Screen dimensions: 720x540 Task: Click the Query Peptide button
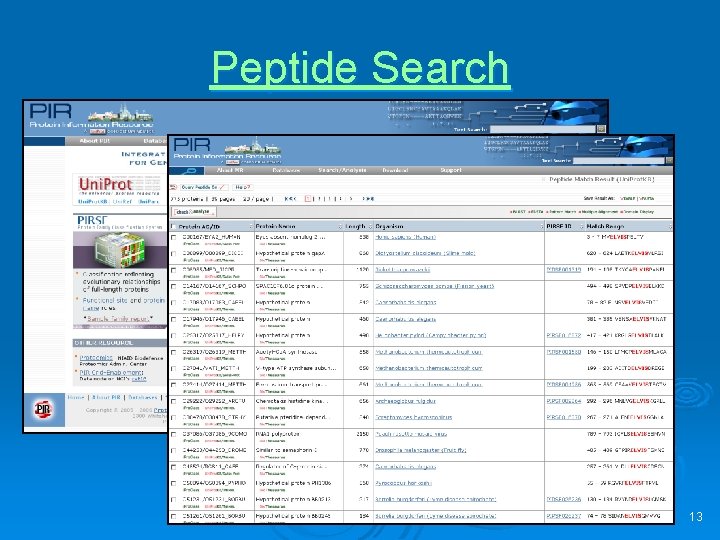(x=203, y=187)
